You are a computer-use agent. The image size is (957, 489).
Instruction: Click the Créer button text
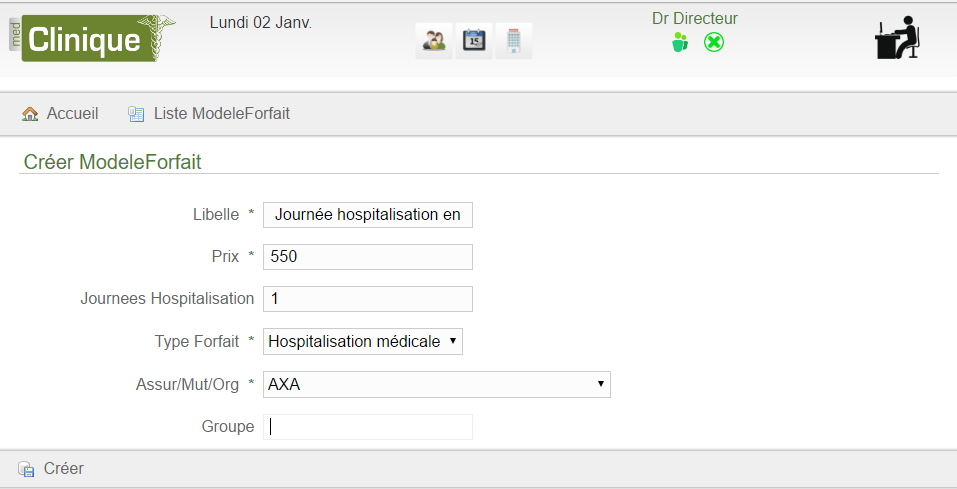click(x=63, y=468)
